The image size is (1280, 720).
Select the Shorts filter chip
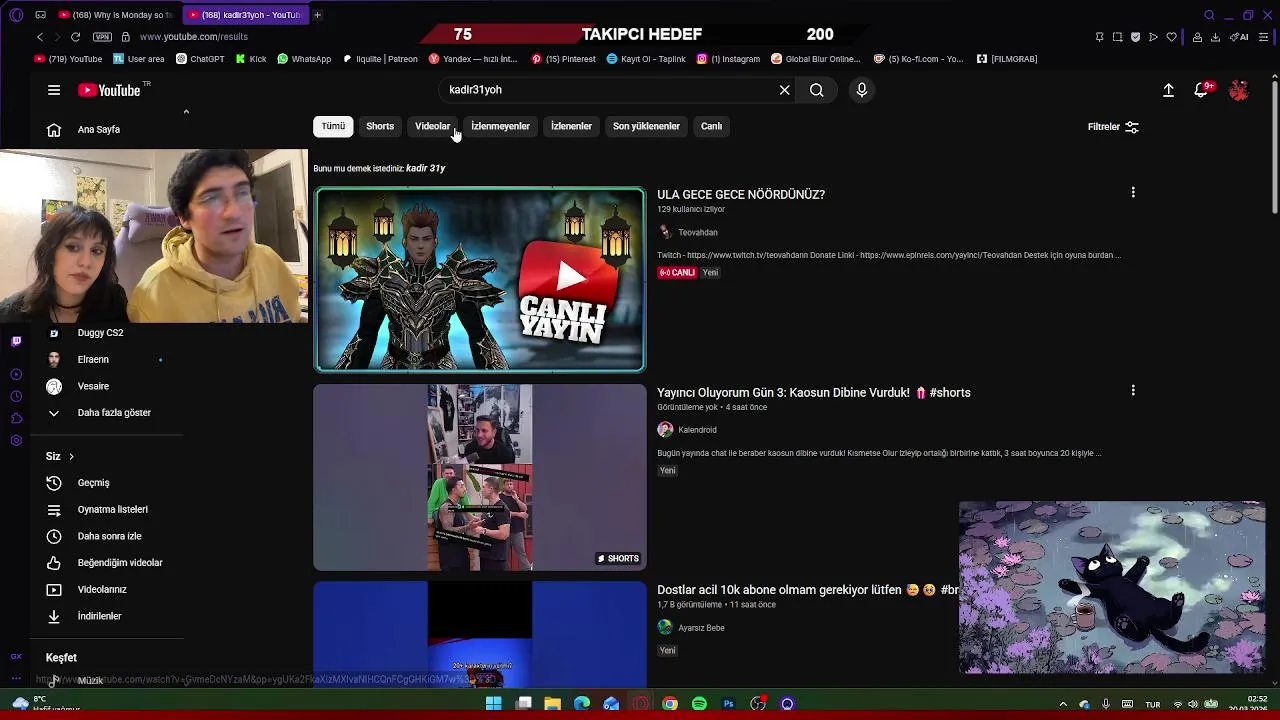(380, 126)
